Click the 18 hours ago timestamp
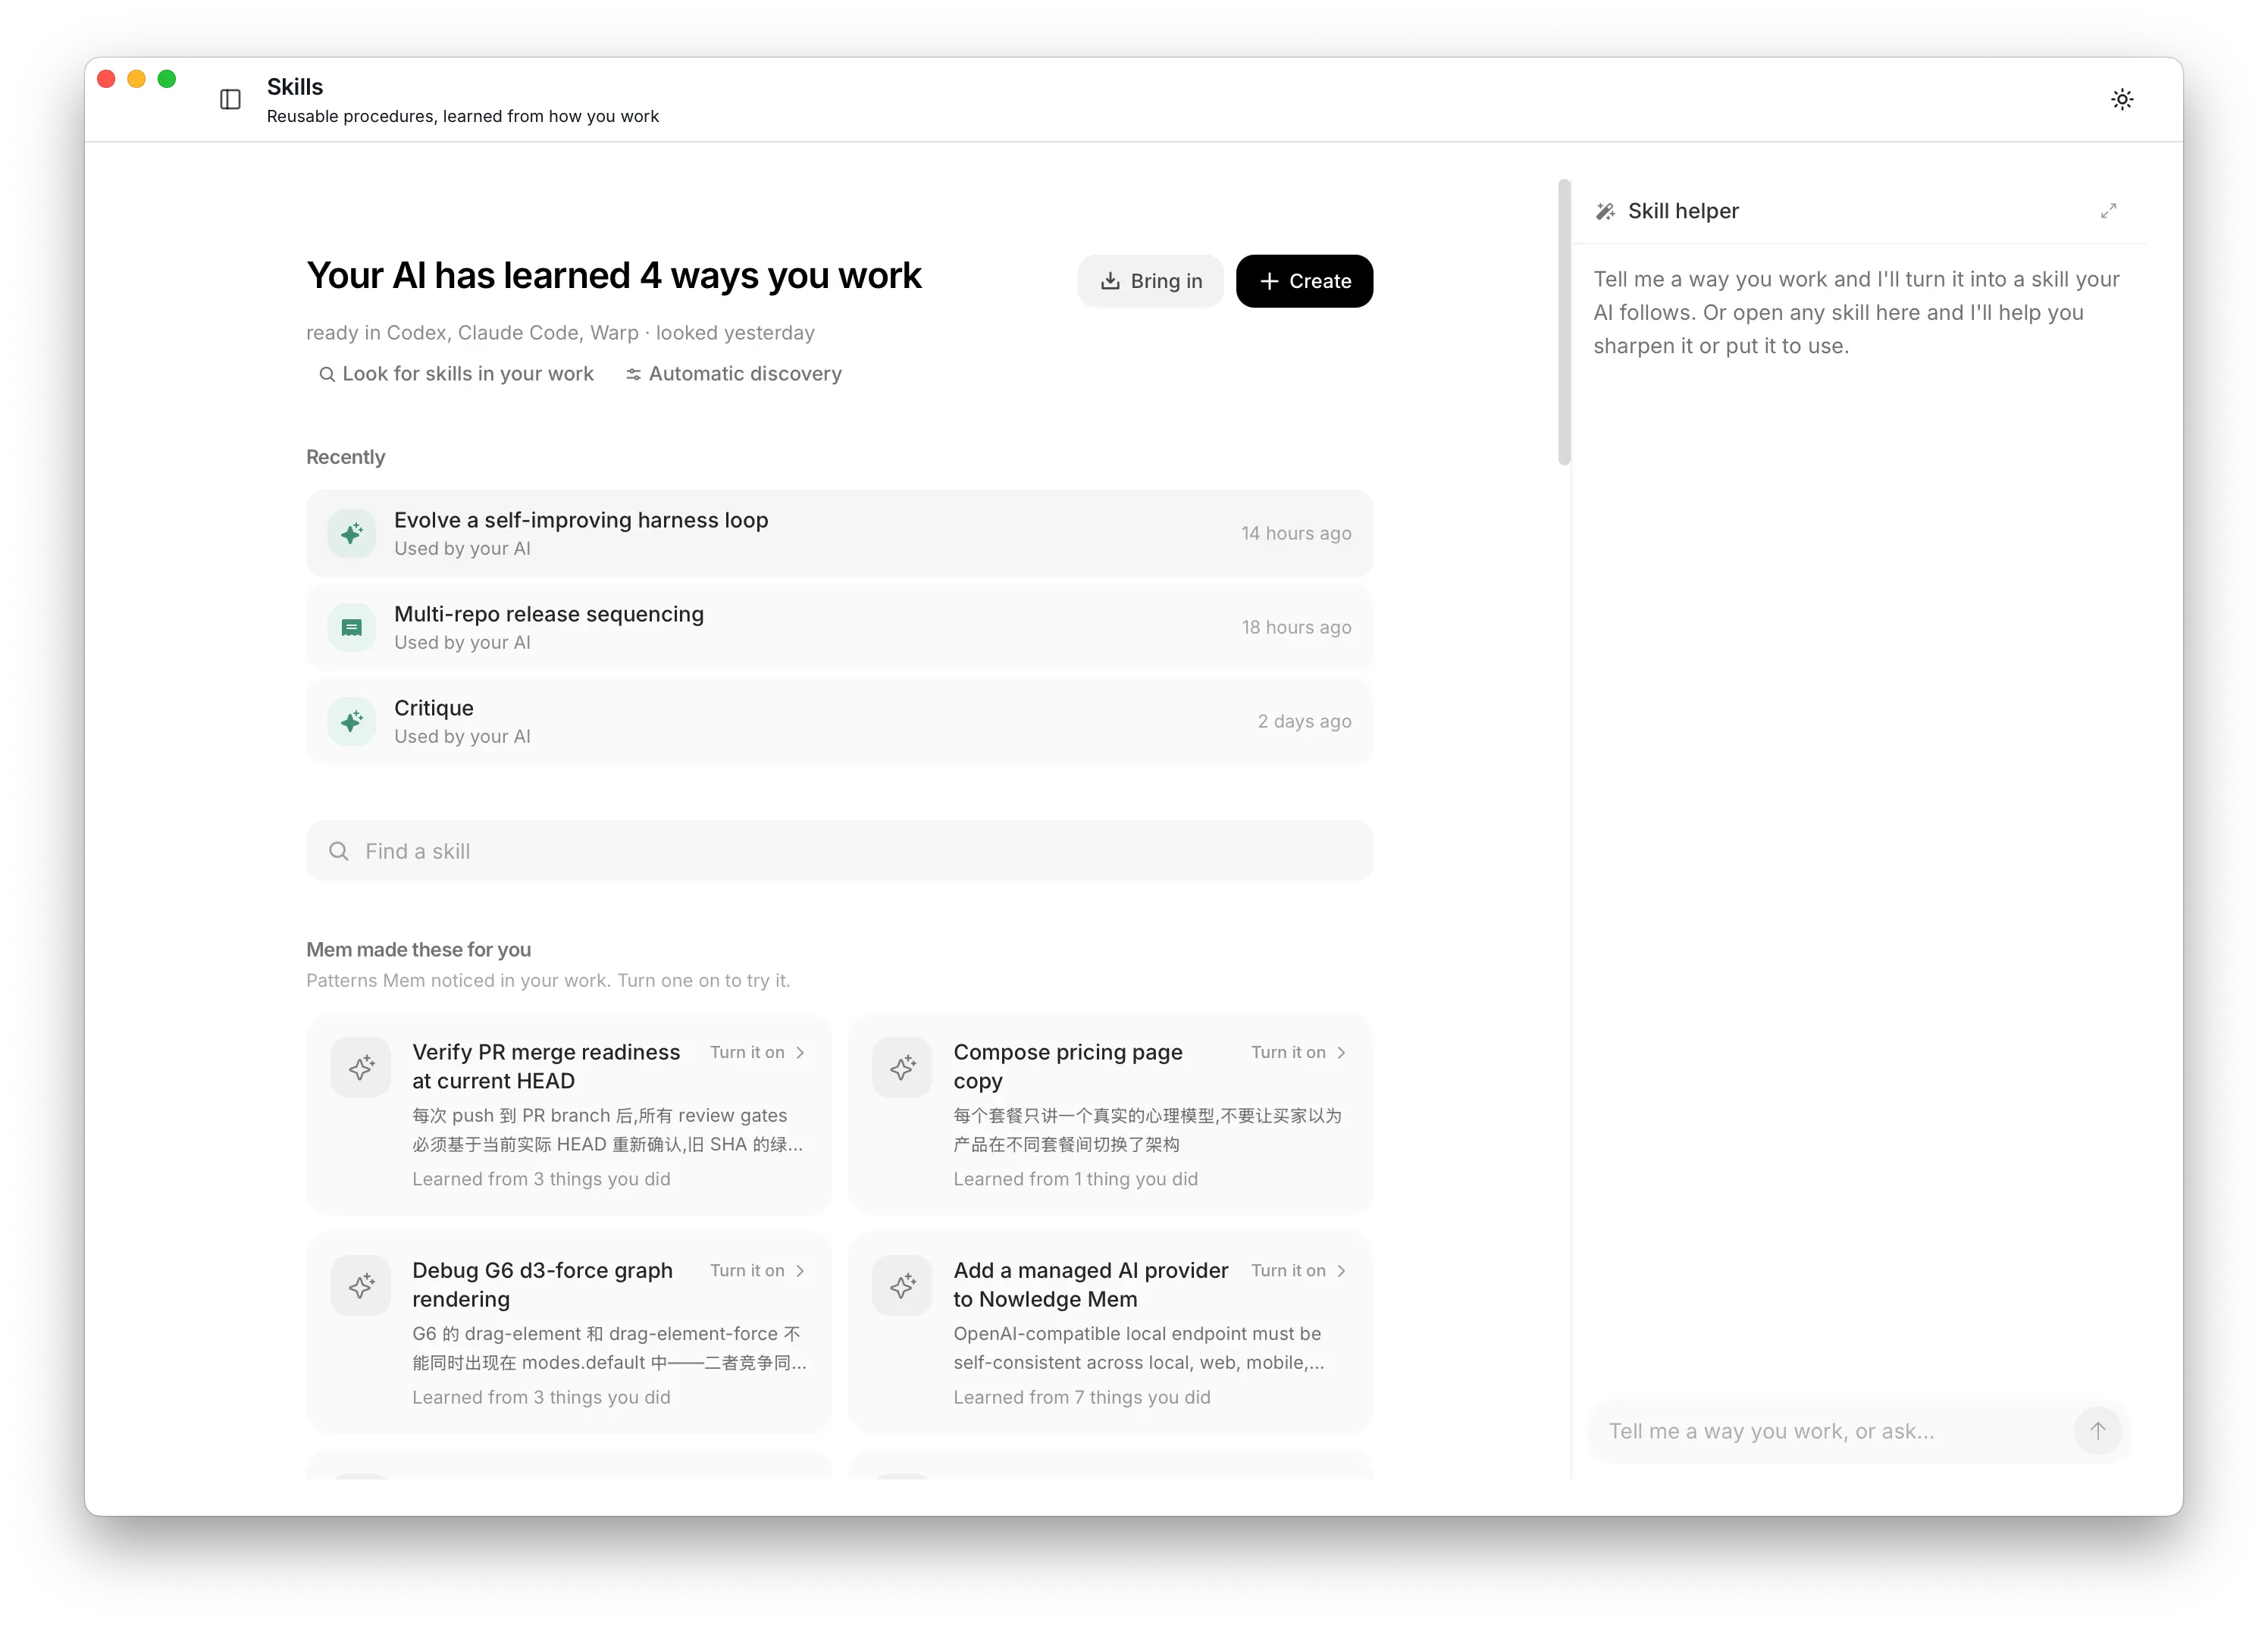 coord(1296,627)
